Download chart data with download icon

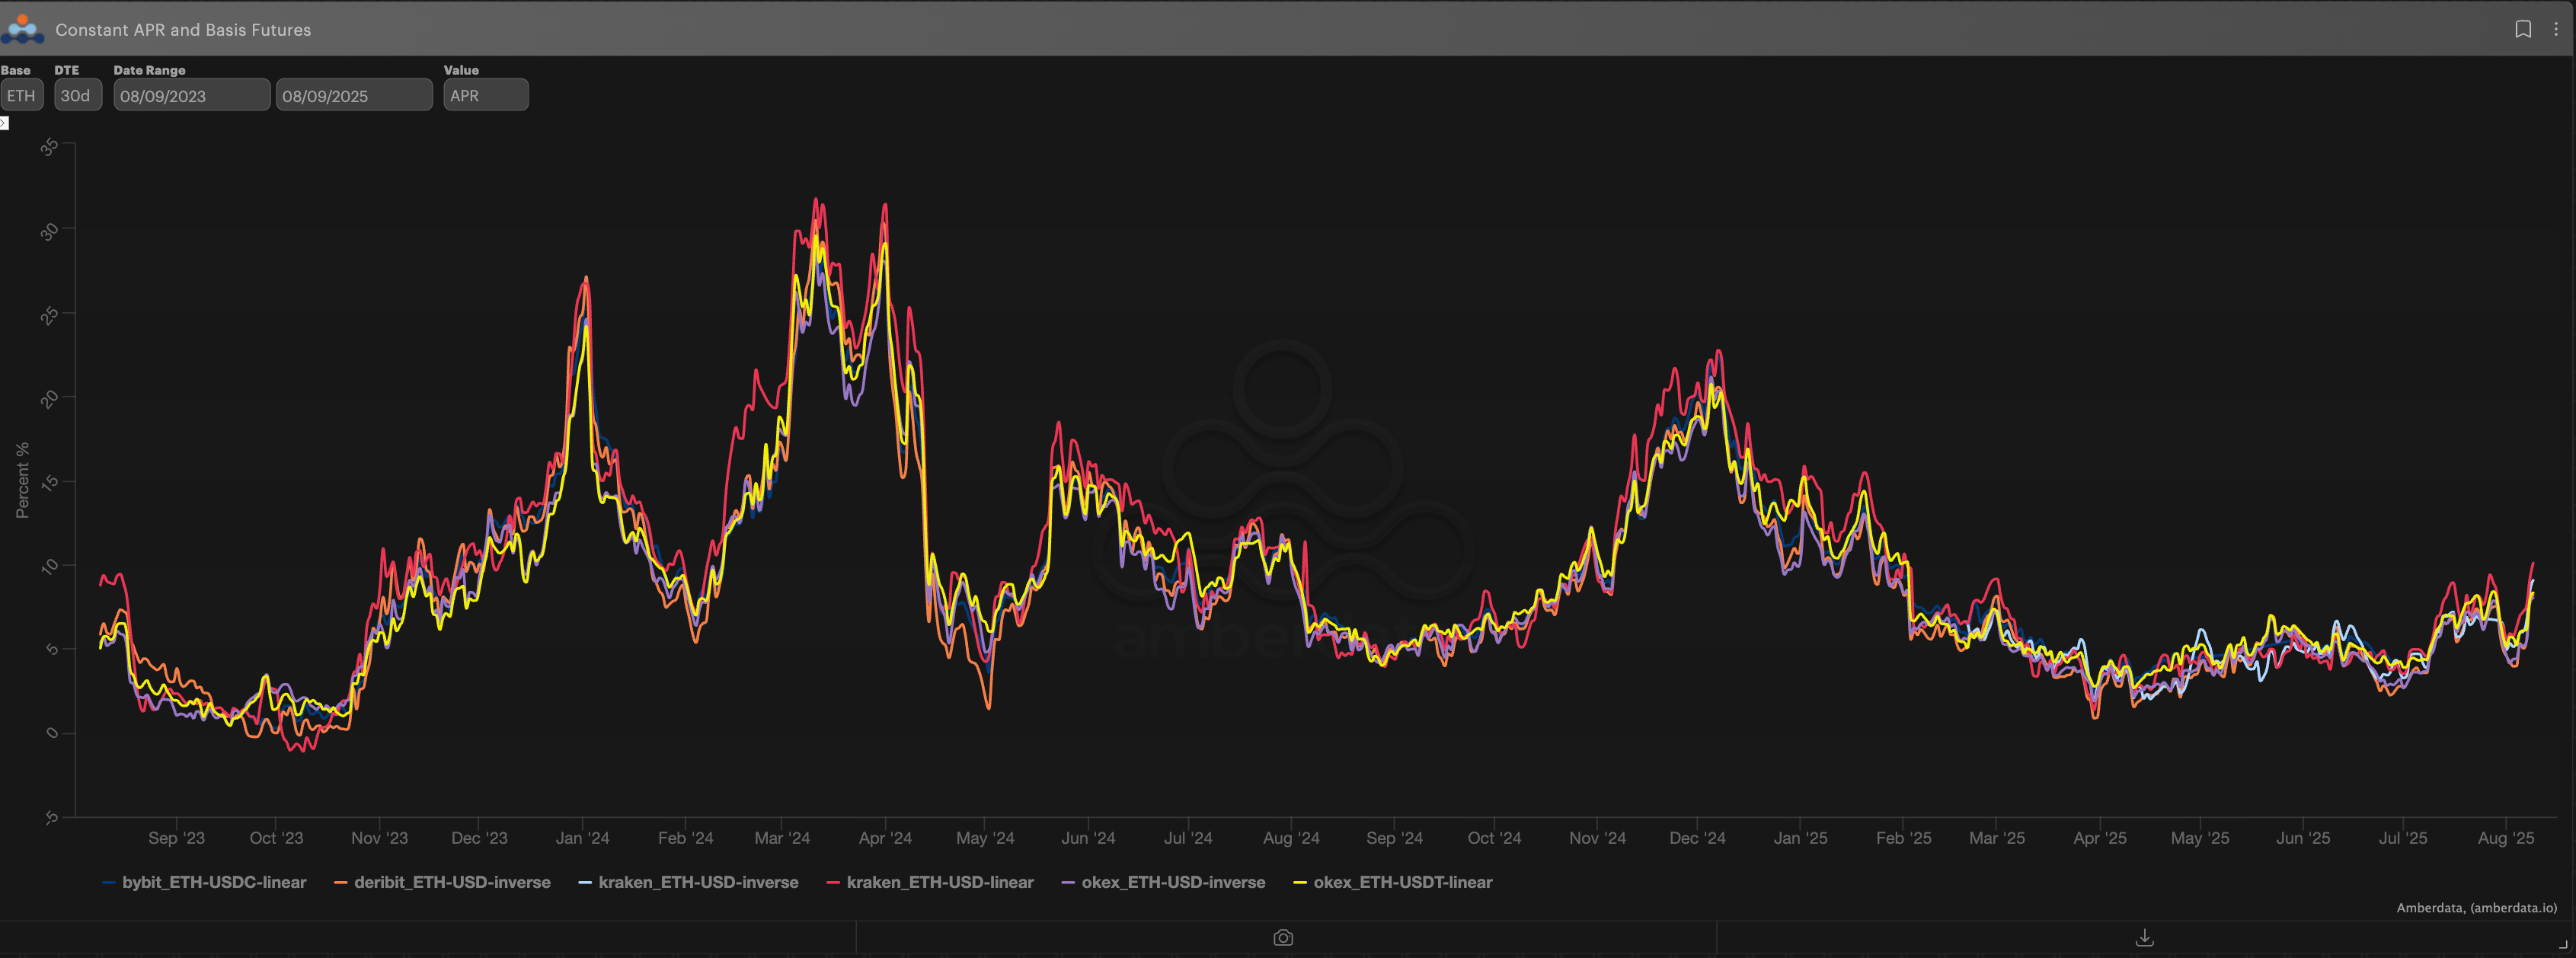point(2144,938)
